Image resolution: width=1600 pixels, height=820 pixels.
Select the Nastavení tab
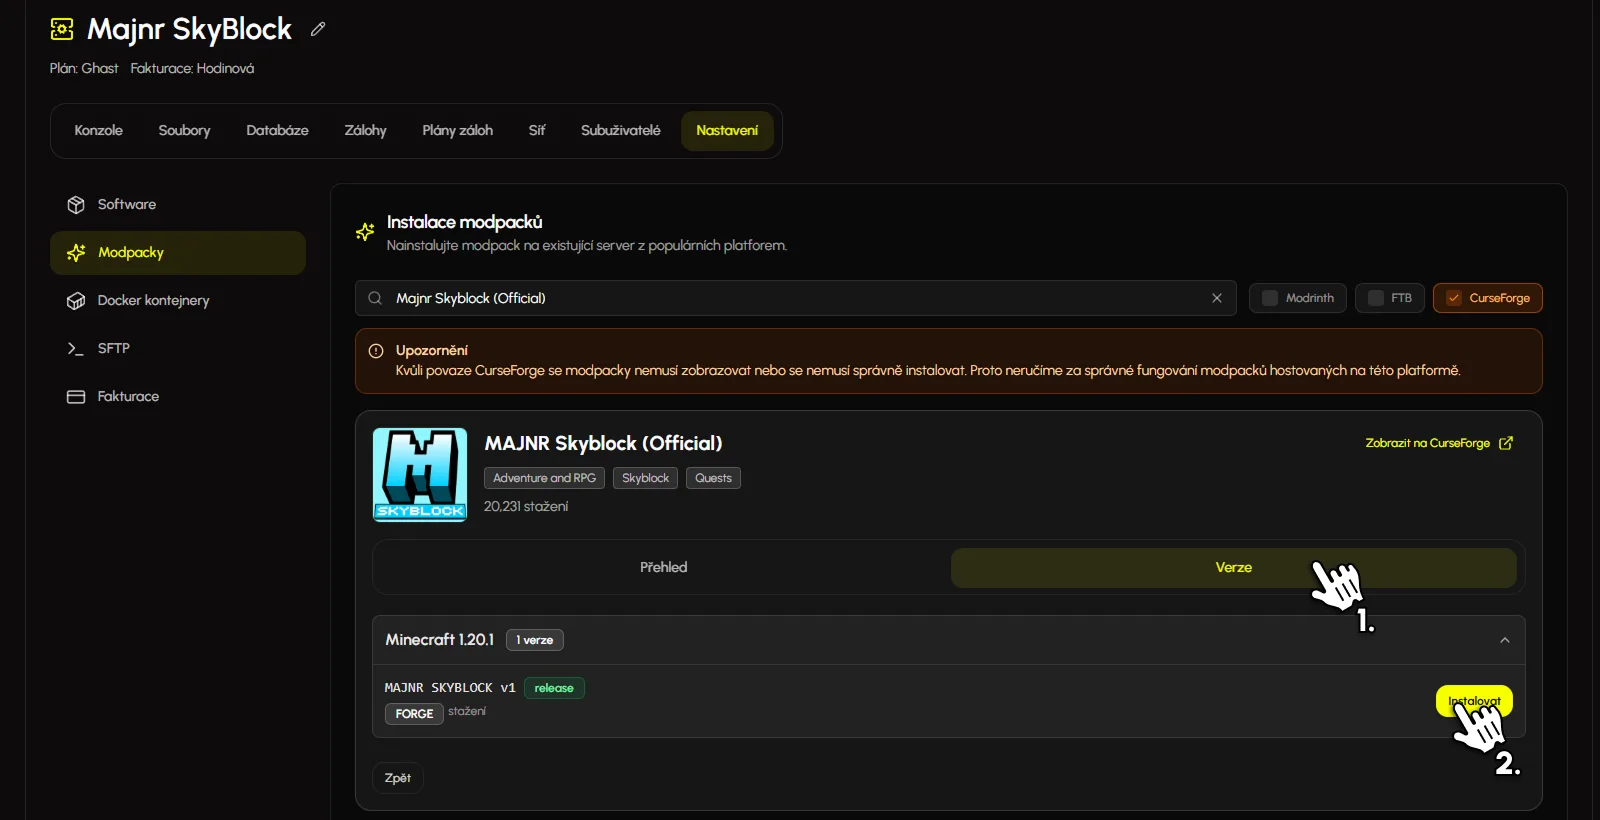(x=727, y=131)
